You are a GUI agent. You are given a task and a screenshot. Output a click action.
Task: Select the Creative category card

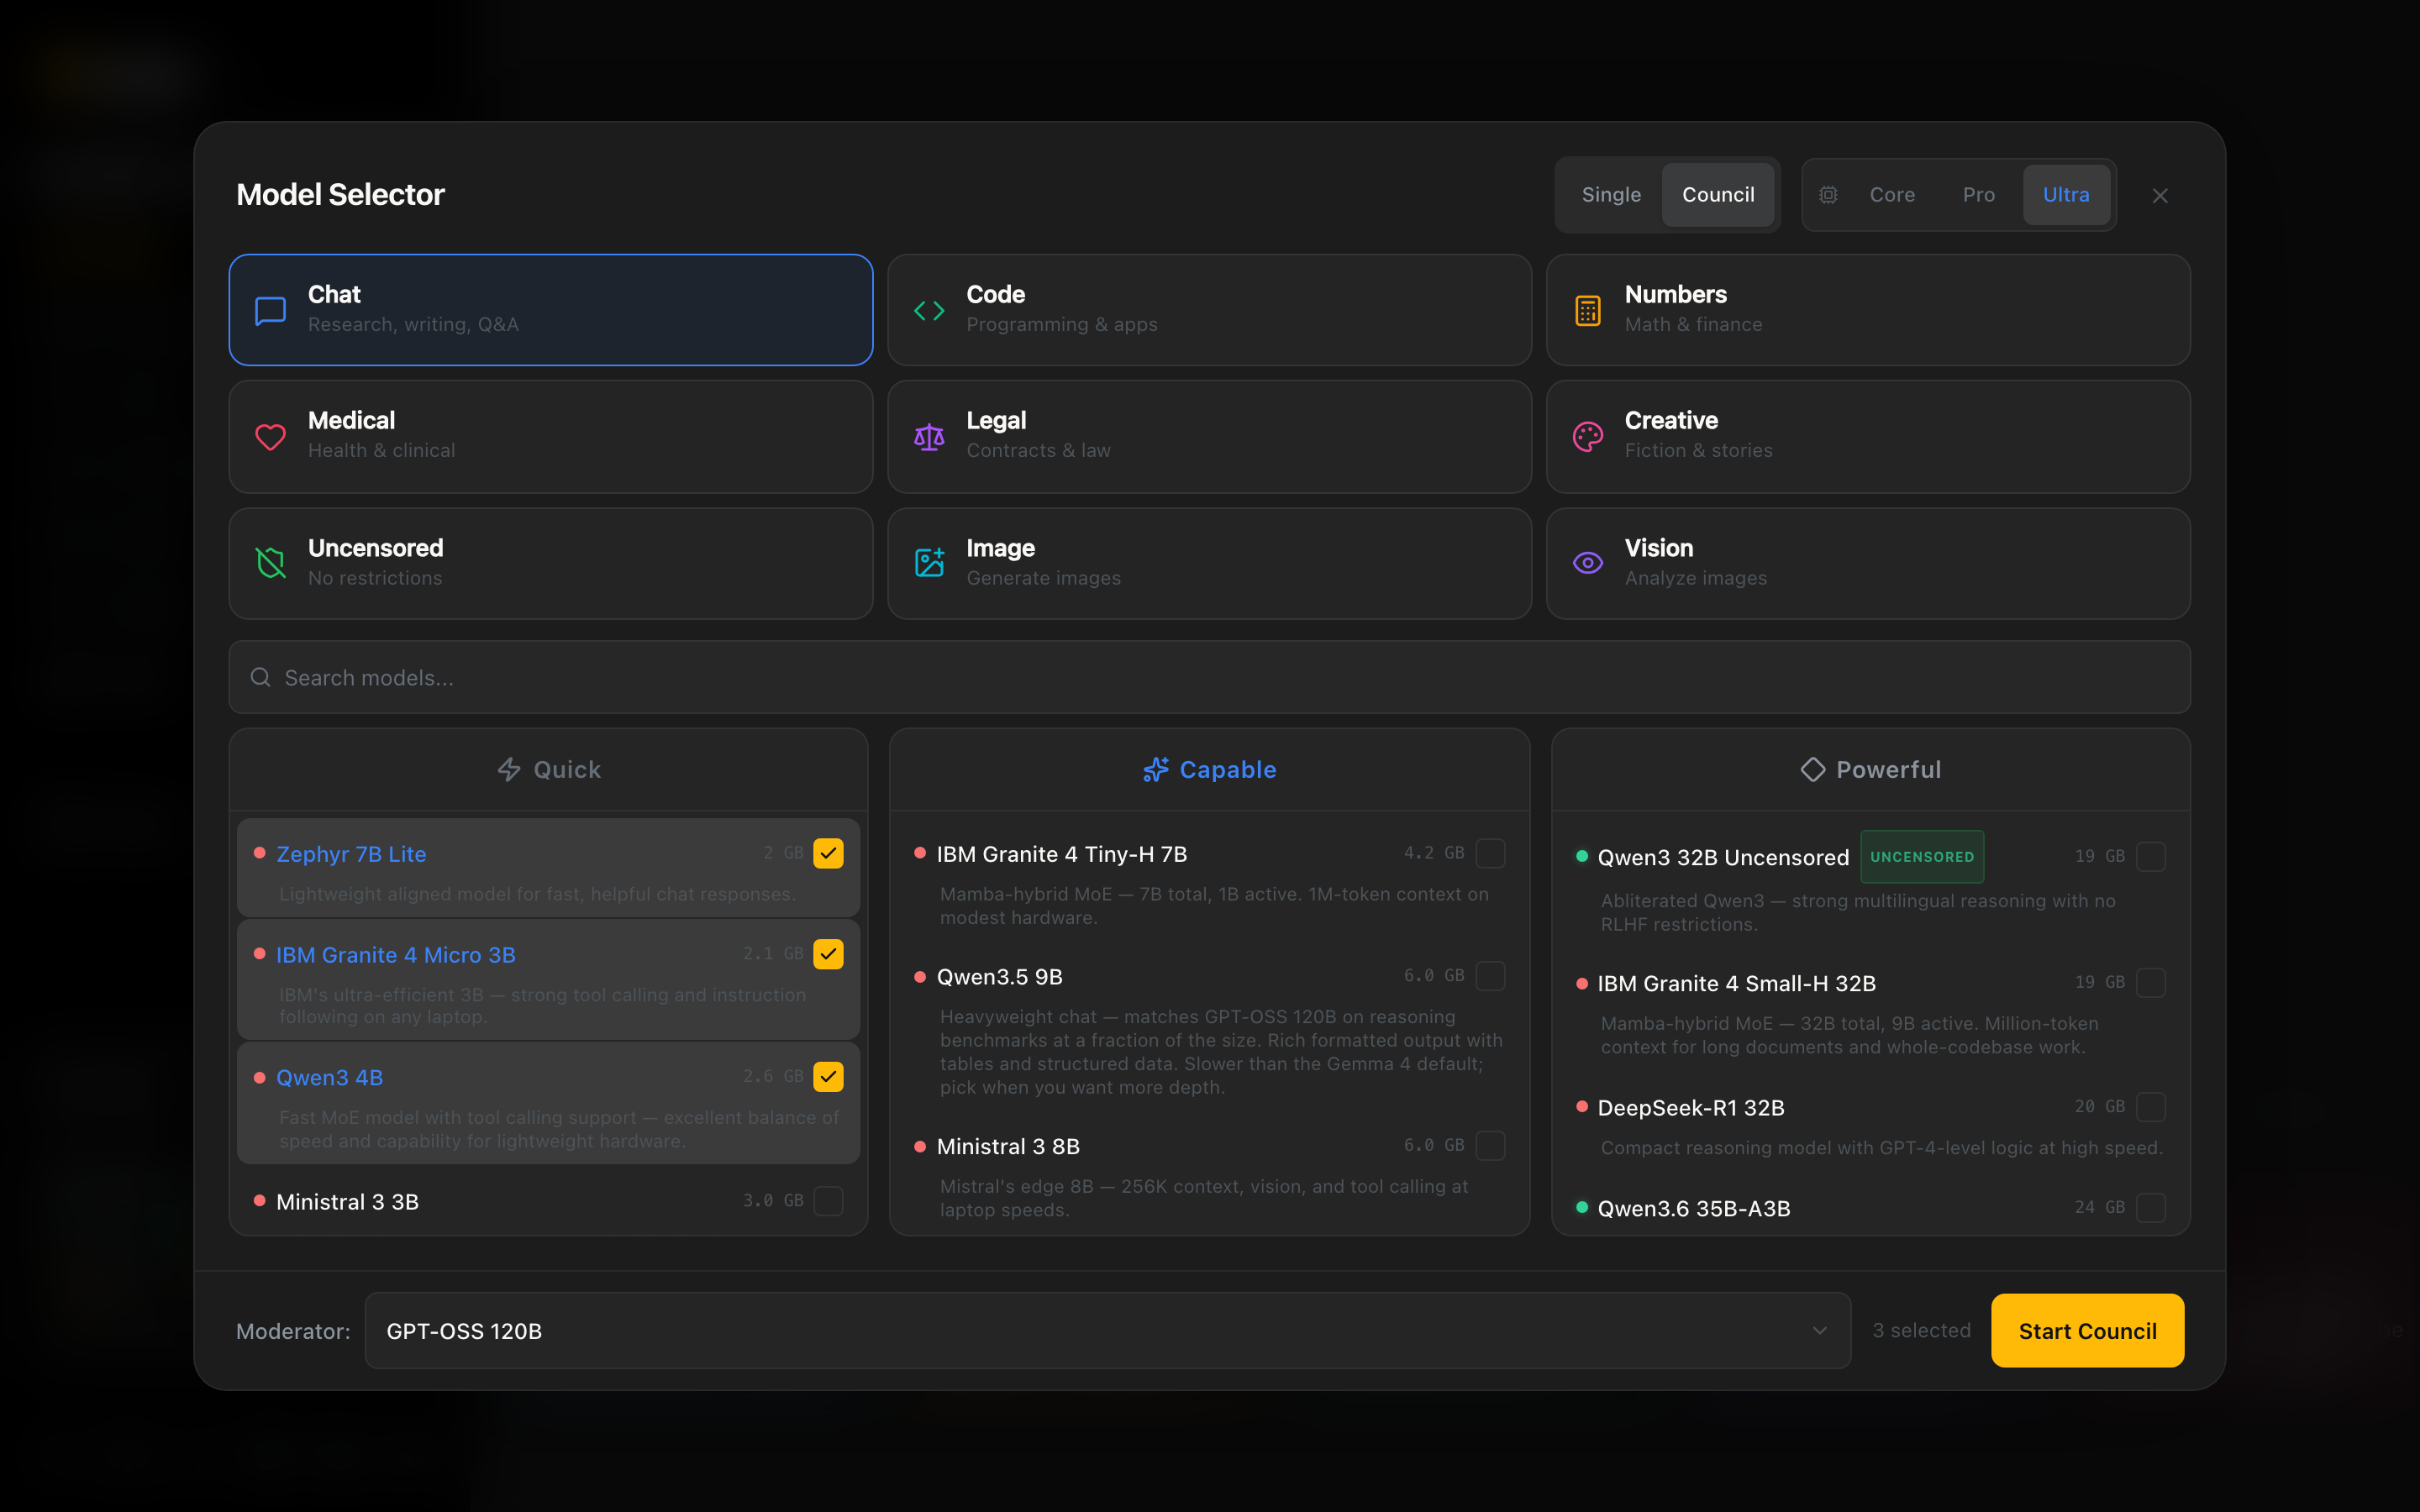pos(1868,436)
